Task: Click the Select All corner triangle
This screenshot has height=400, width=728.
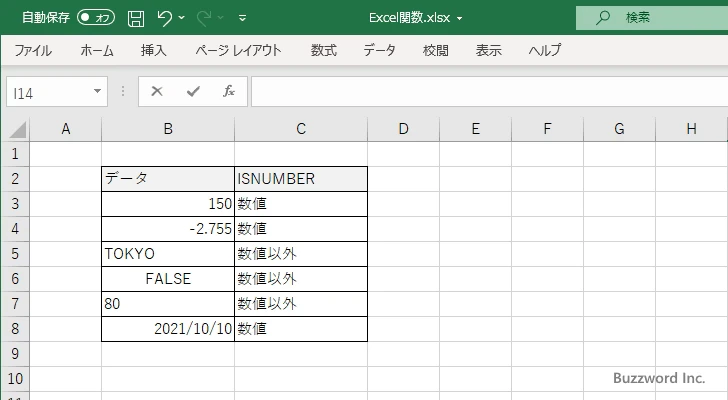Action: (17, 129)
